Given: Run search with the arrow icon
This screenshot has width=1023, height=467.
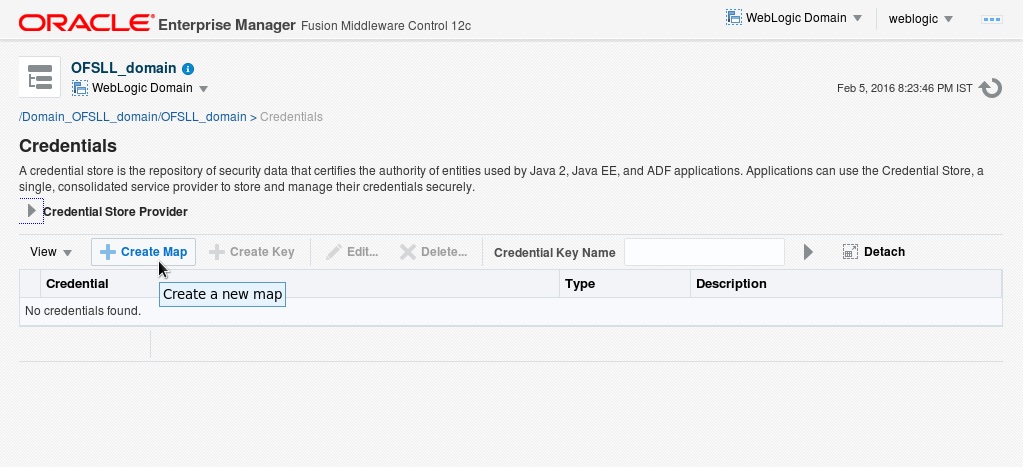Looking at the screenshot, I should click(808, 252).
